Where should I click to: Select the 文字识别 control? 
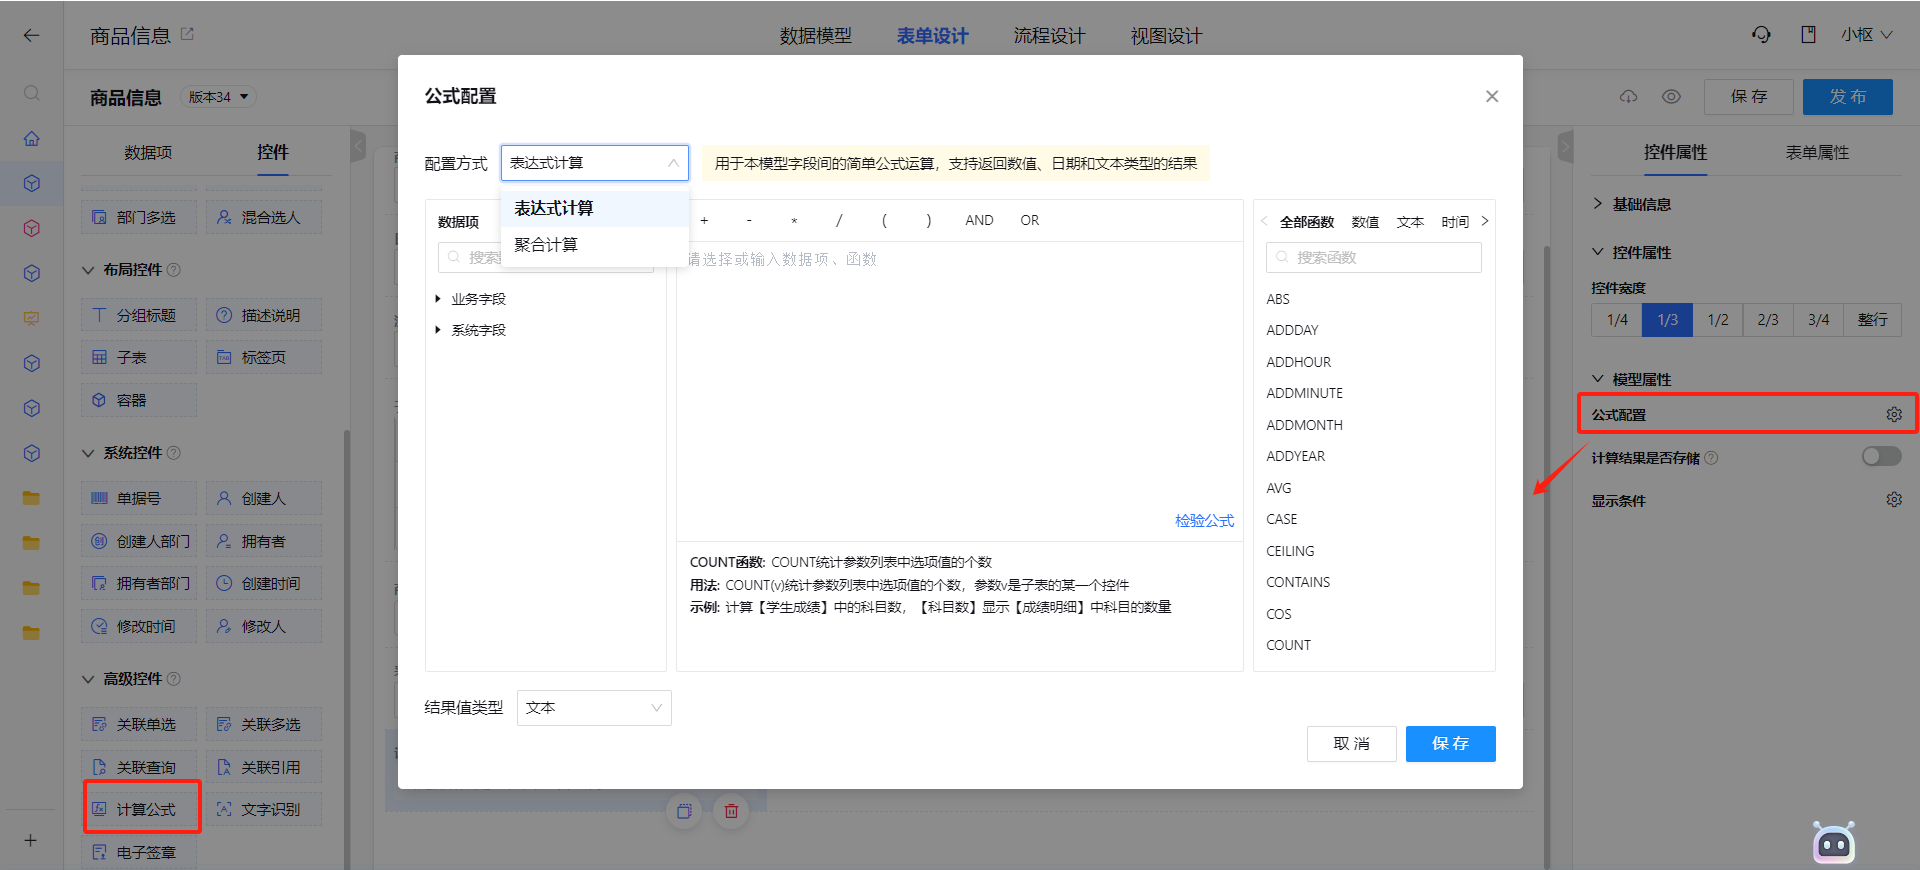tap(264, 809)
